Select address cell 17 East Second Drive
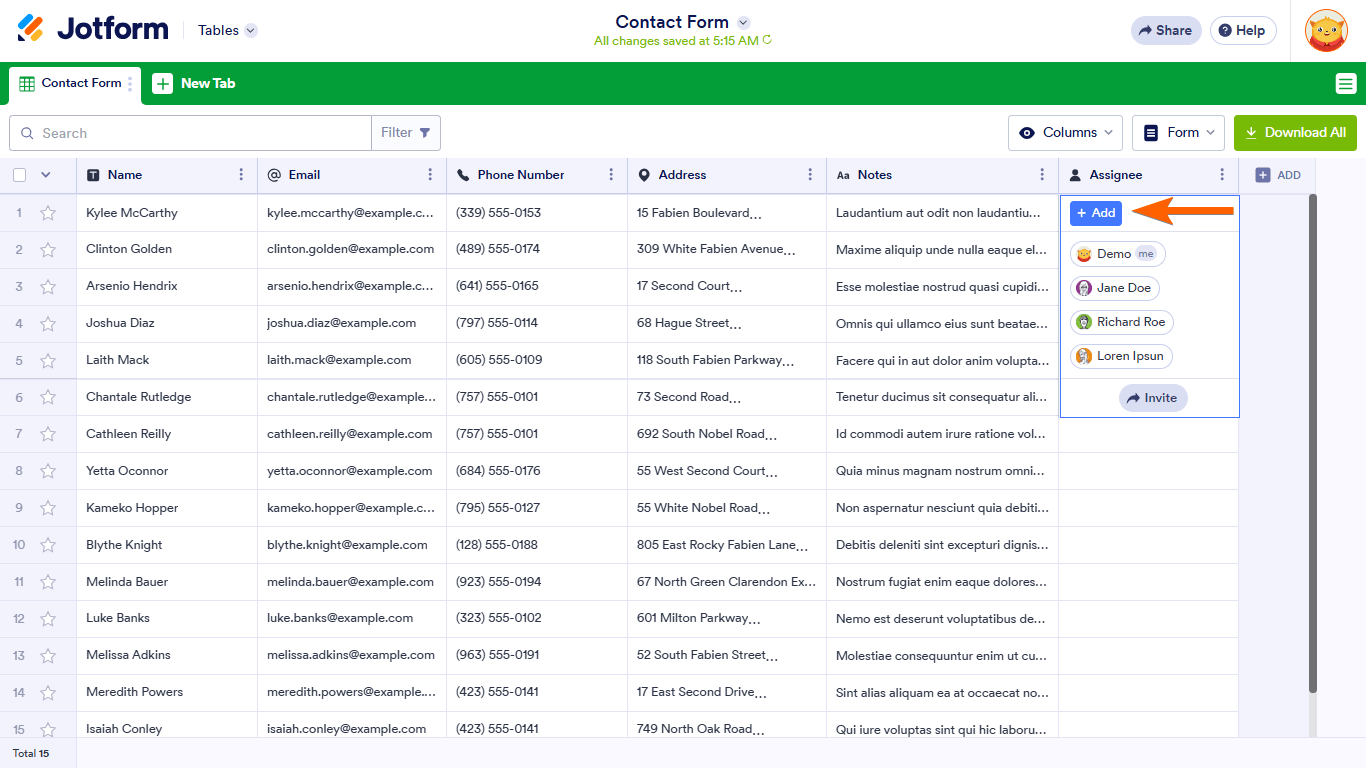The height and width of the screenshot is (768, 1366). pos(727,692)
